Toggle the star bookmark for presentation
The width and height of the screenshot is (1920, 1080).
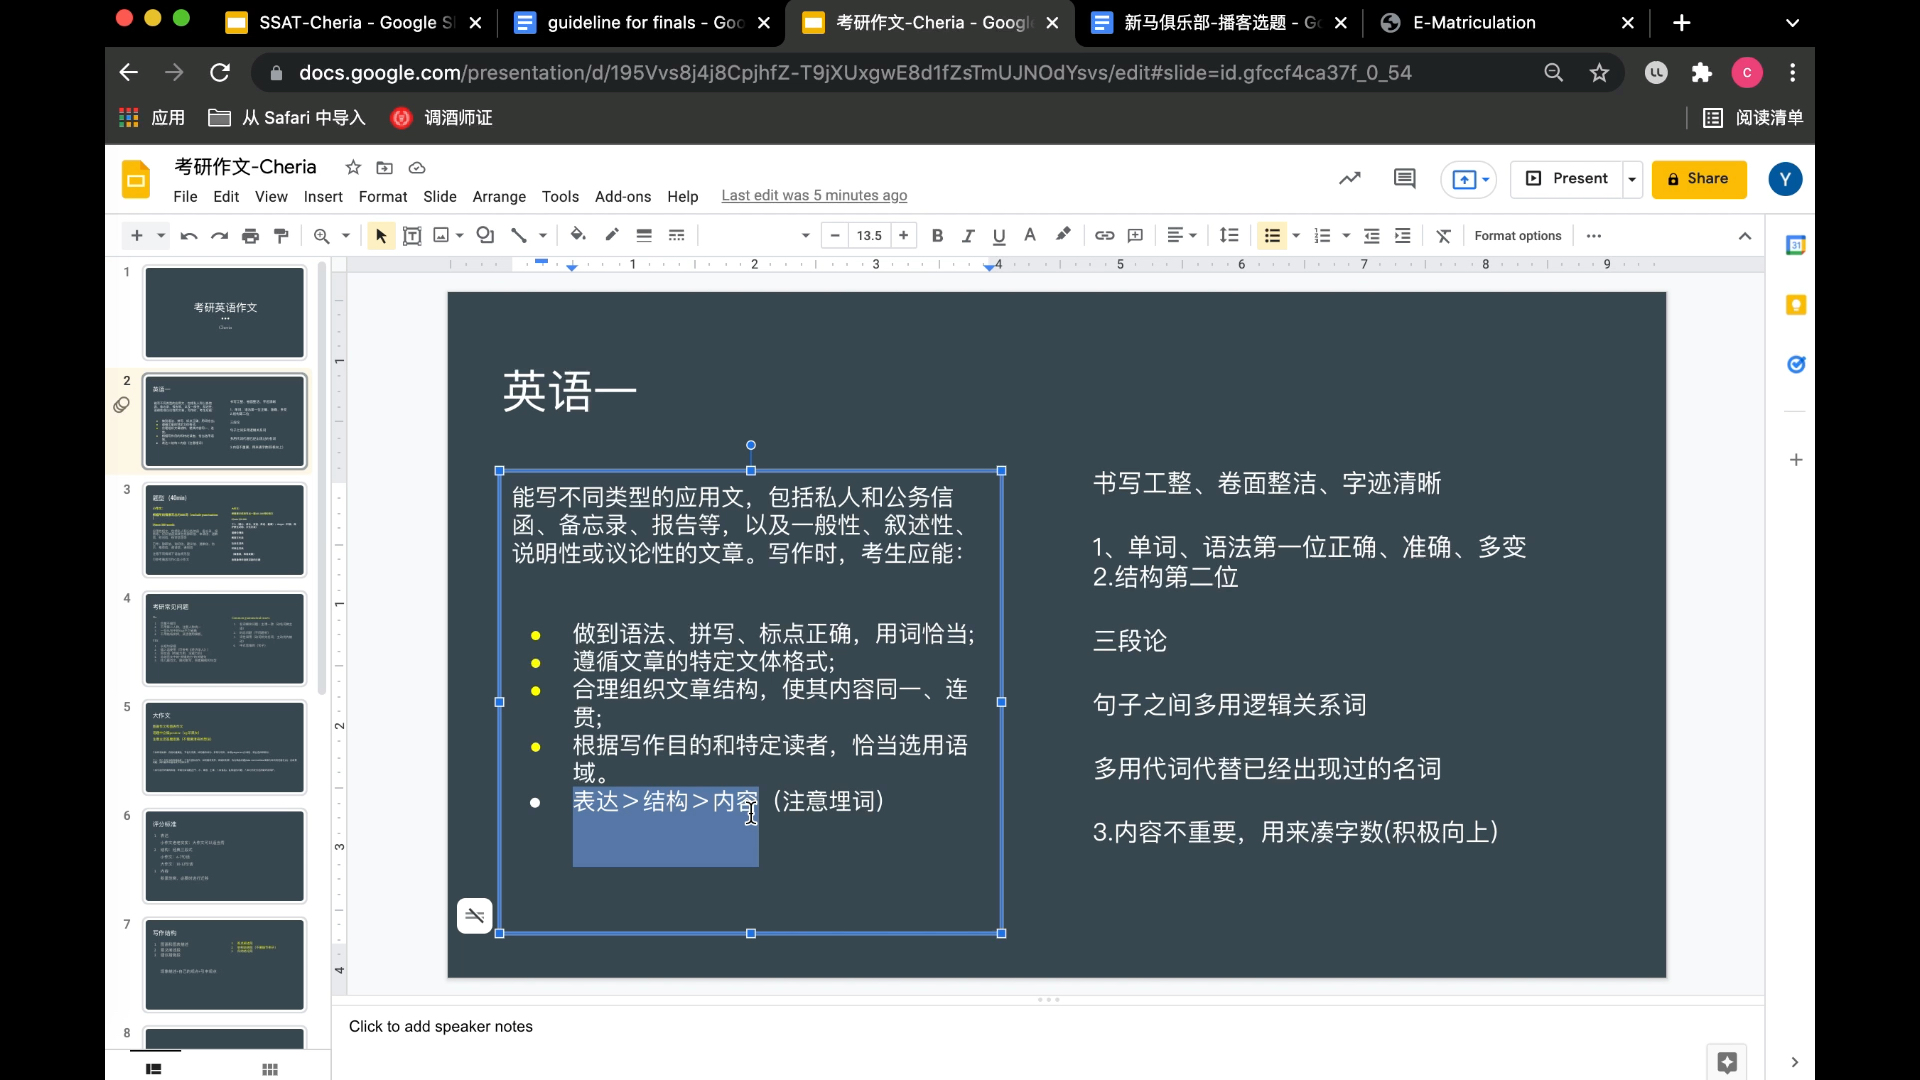[352, 167]
